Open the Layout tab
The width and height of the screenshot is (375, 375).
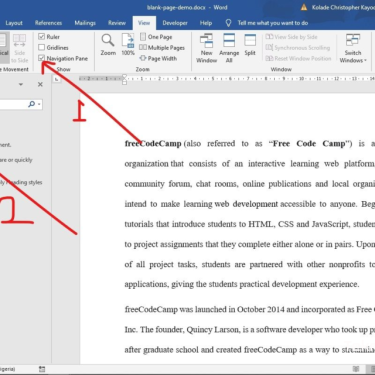pos(14,23)
